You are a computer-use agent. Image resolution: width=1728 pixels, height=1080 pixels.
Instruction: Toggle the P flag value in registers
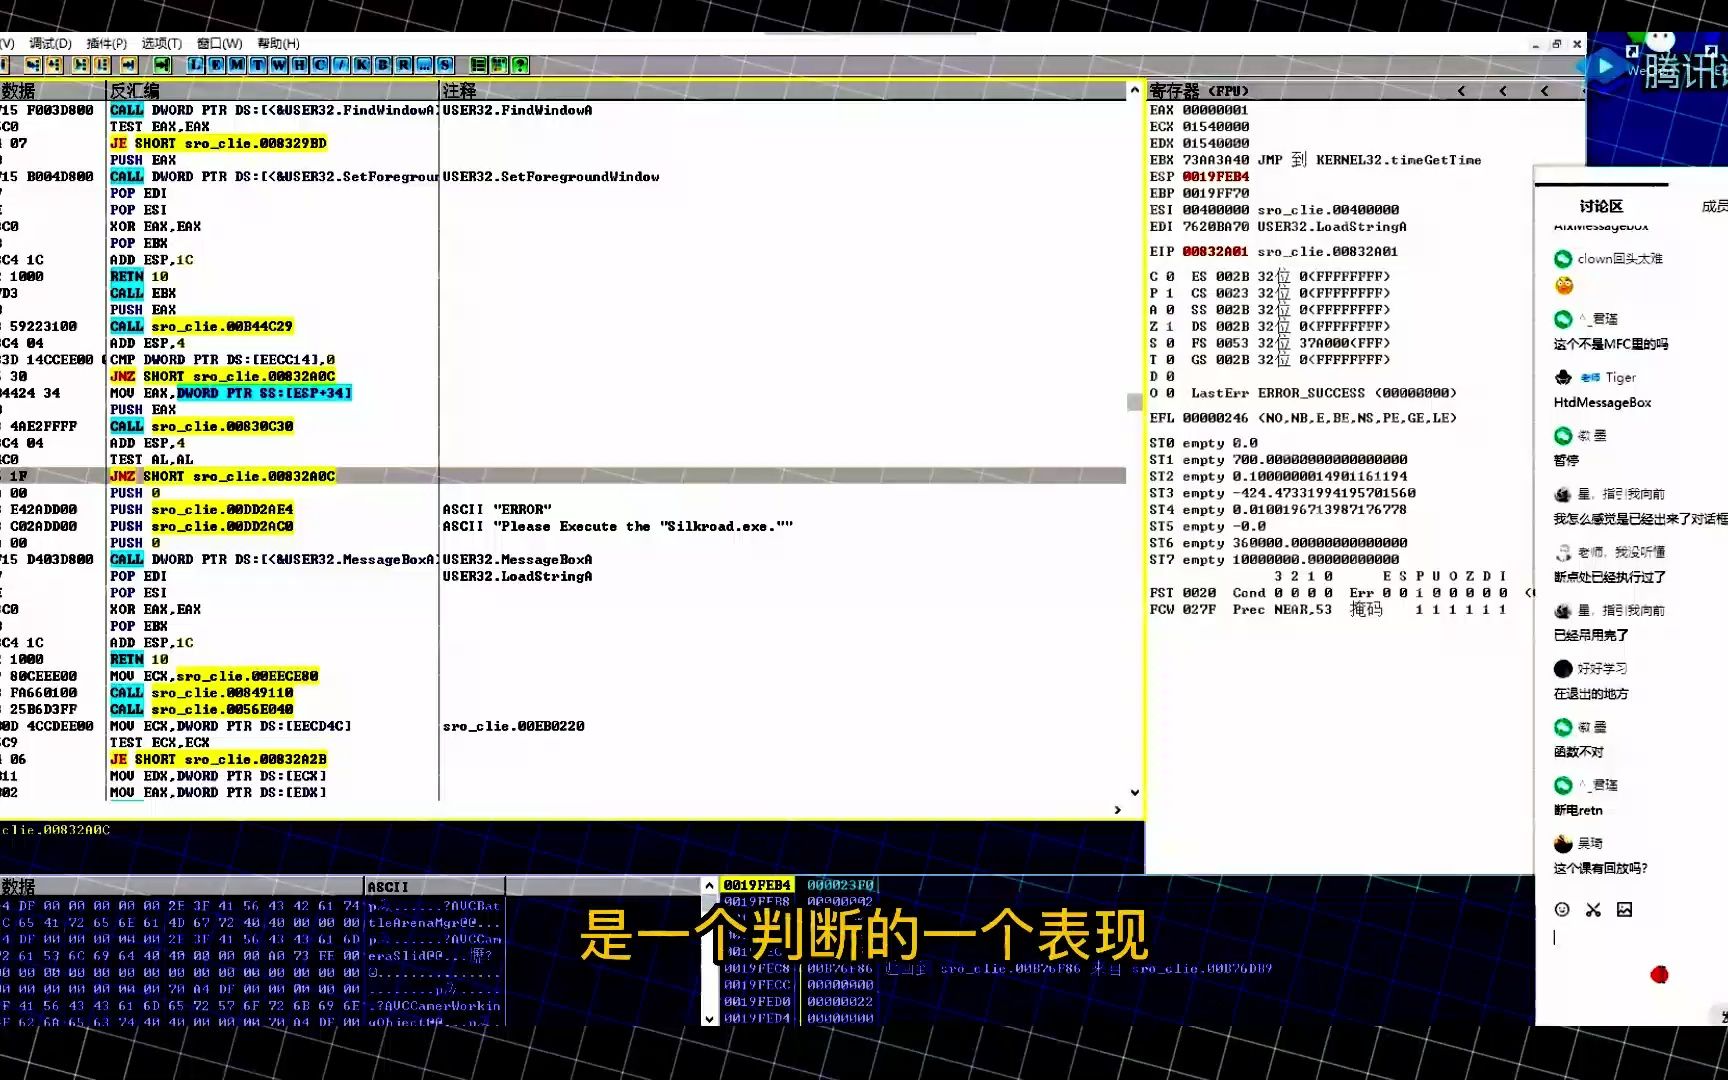click(x=1170, y=293)
